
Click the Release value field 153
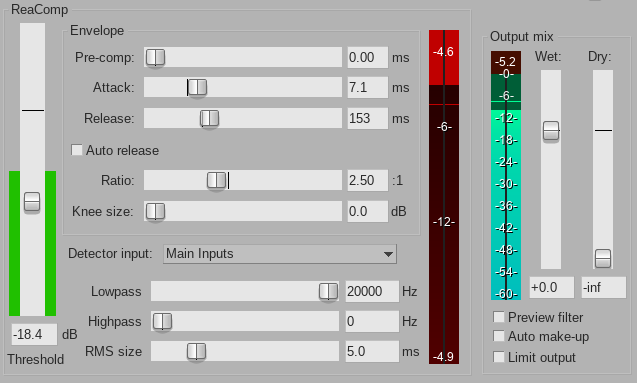[x=368, y=118]
